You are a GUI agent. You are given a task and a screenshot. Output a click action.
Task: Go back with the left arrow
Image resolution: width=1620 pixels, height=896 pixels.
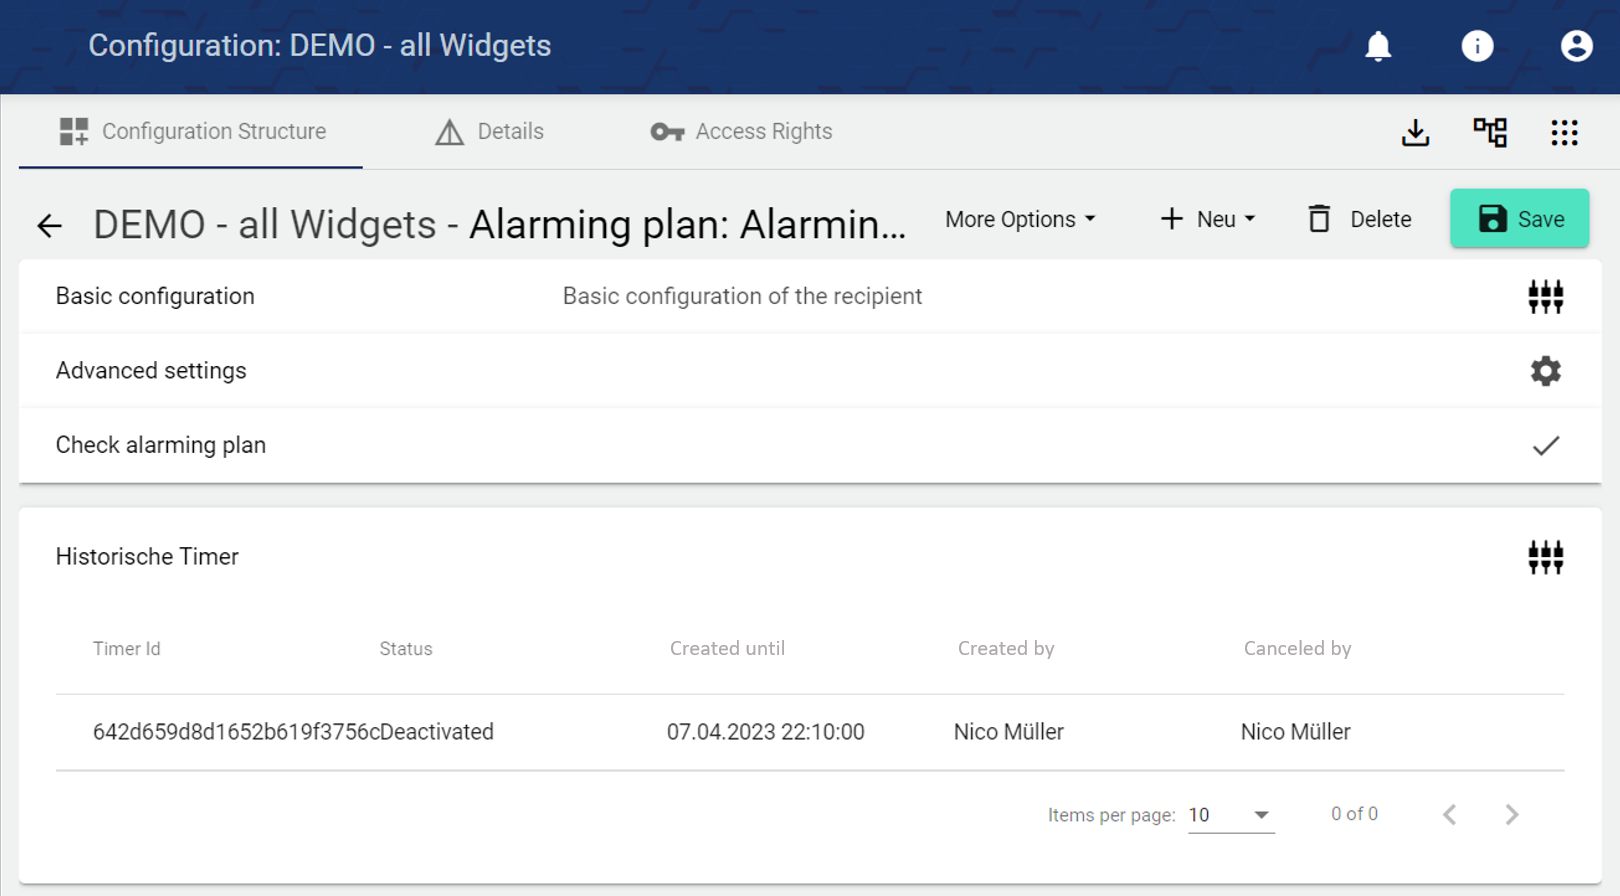49,225
